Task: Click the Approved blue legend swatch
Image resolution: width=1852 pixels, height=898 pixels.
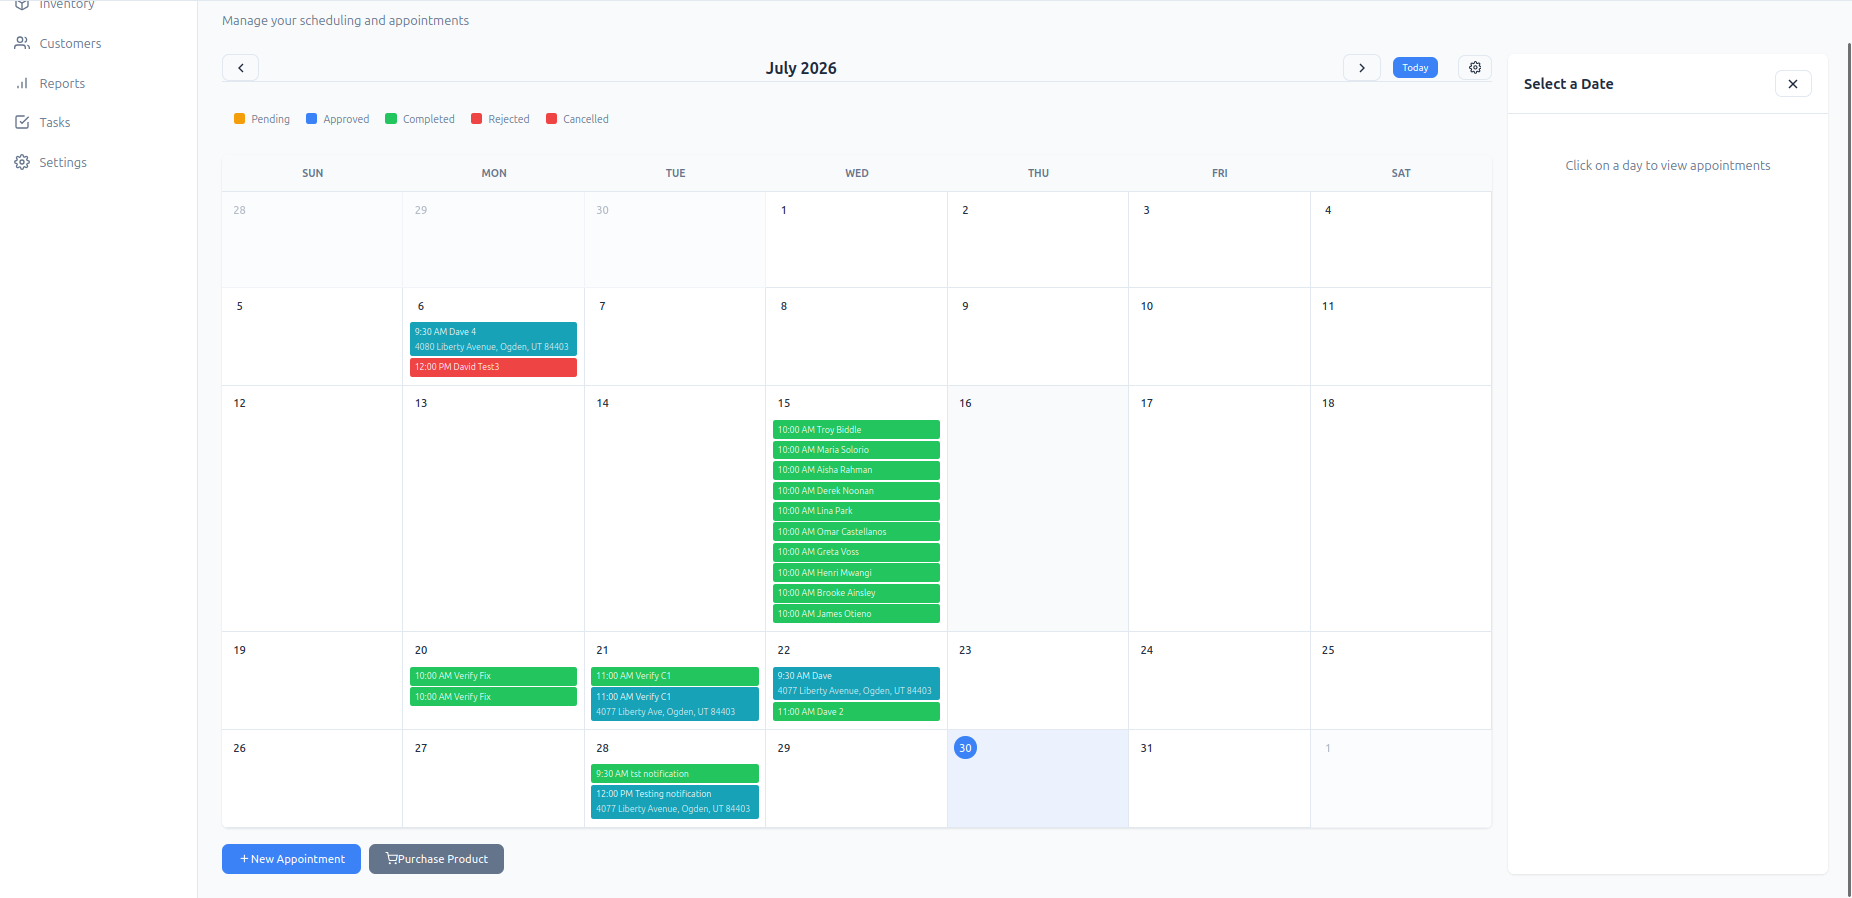Action: pos(311,119)
